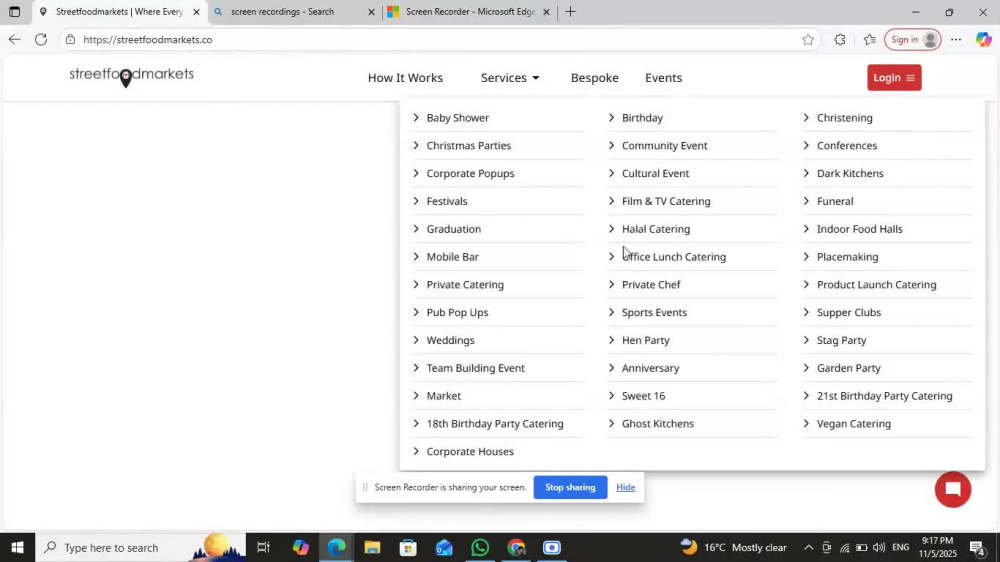The height and width of the screenshot is (562, 1000).
Task: Open Task View on the taskbar
Action: point(263,547)
